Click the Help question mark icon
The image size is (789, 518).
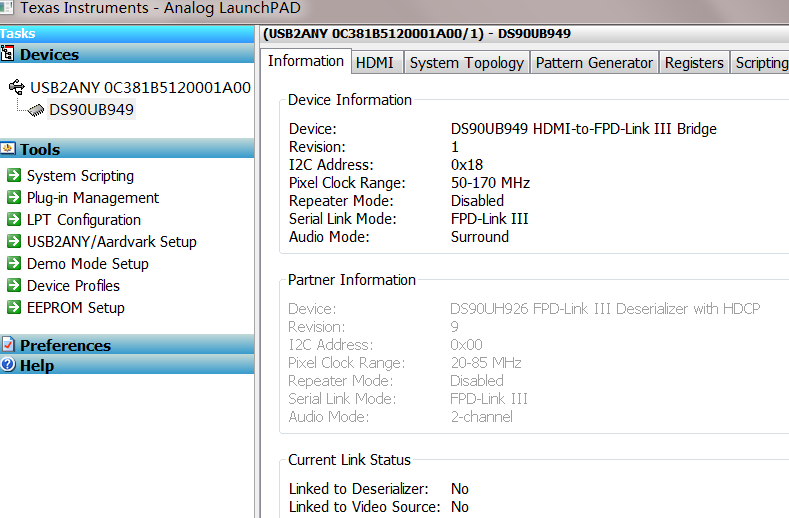point(8,364)
